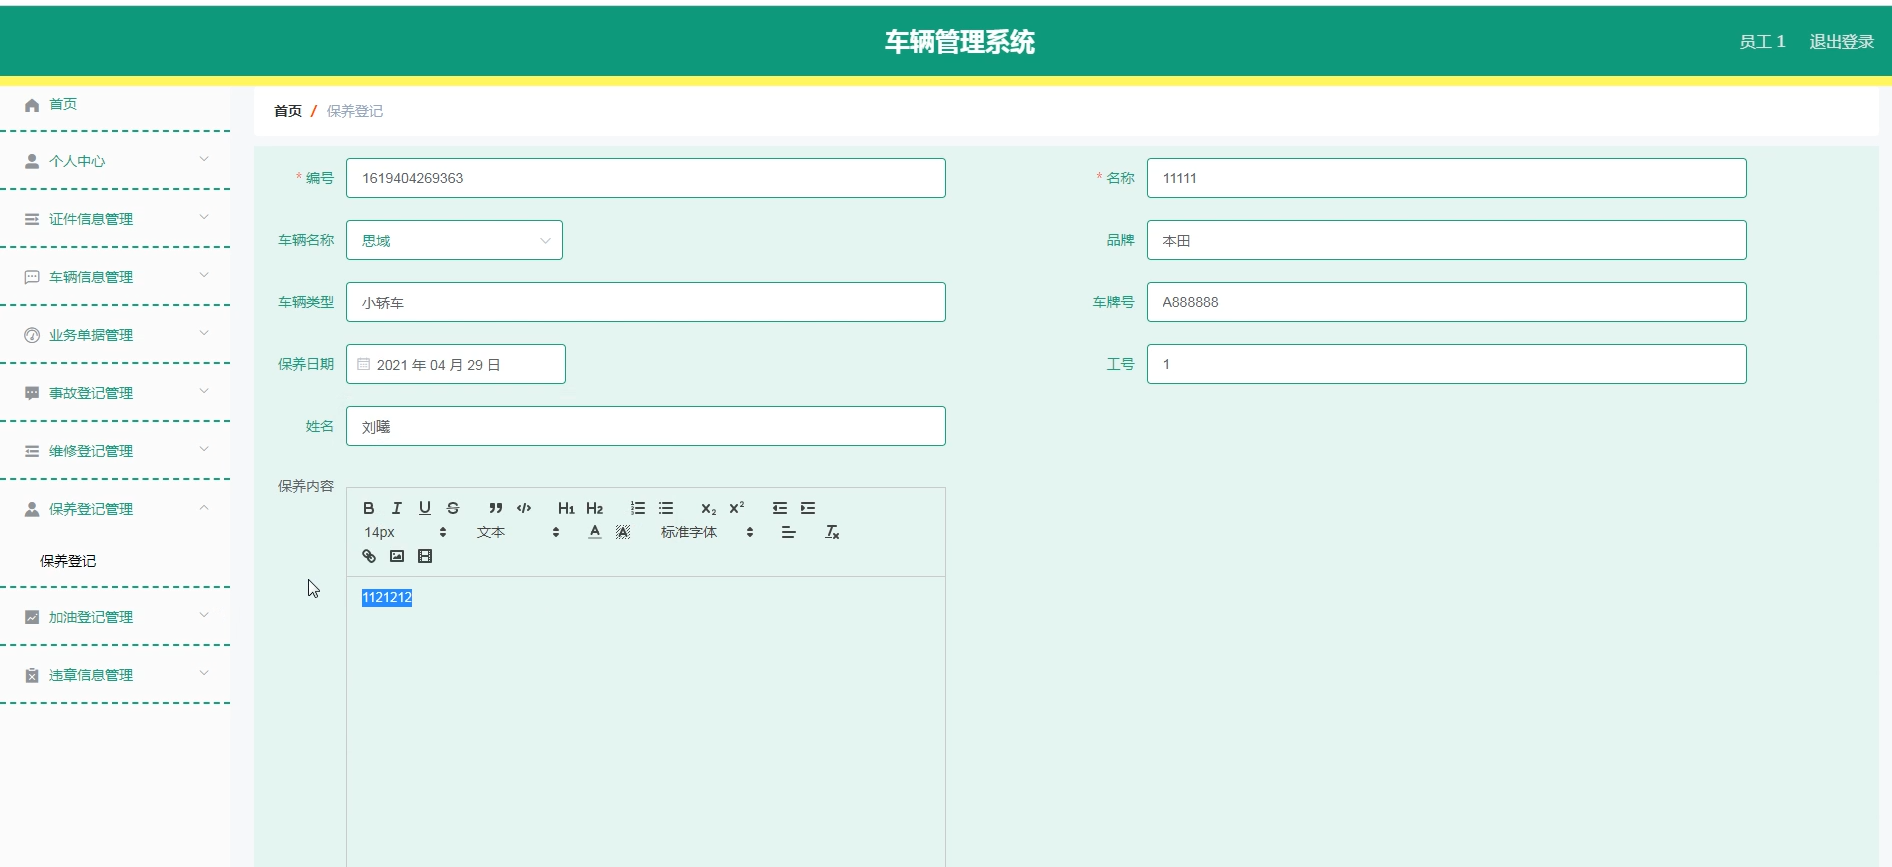
Task: Click the 车辆类型 field containing 小轿车
Action: click(x=646, y=302)
